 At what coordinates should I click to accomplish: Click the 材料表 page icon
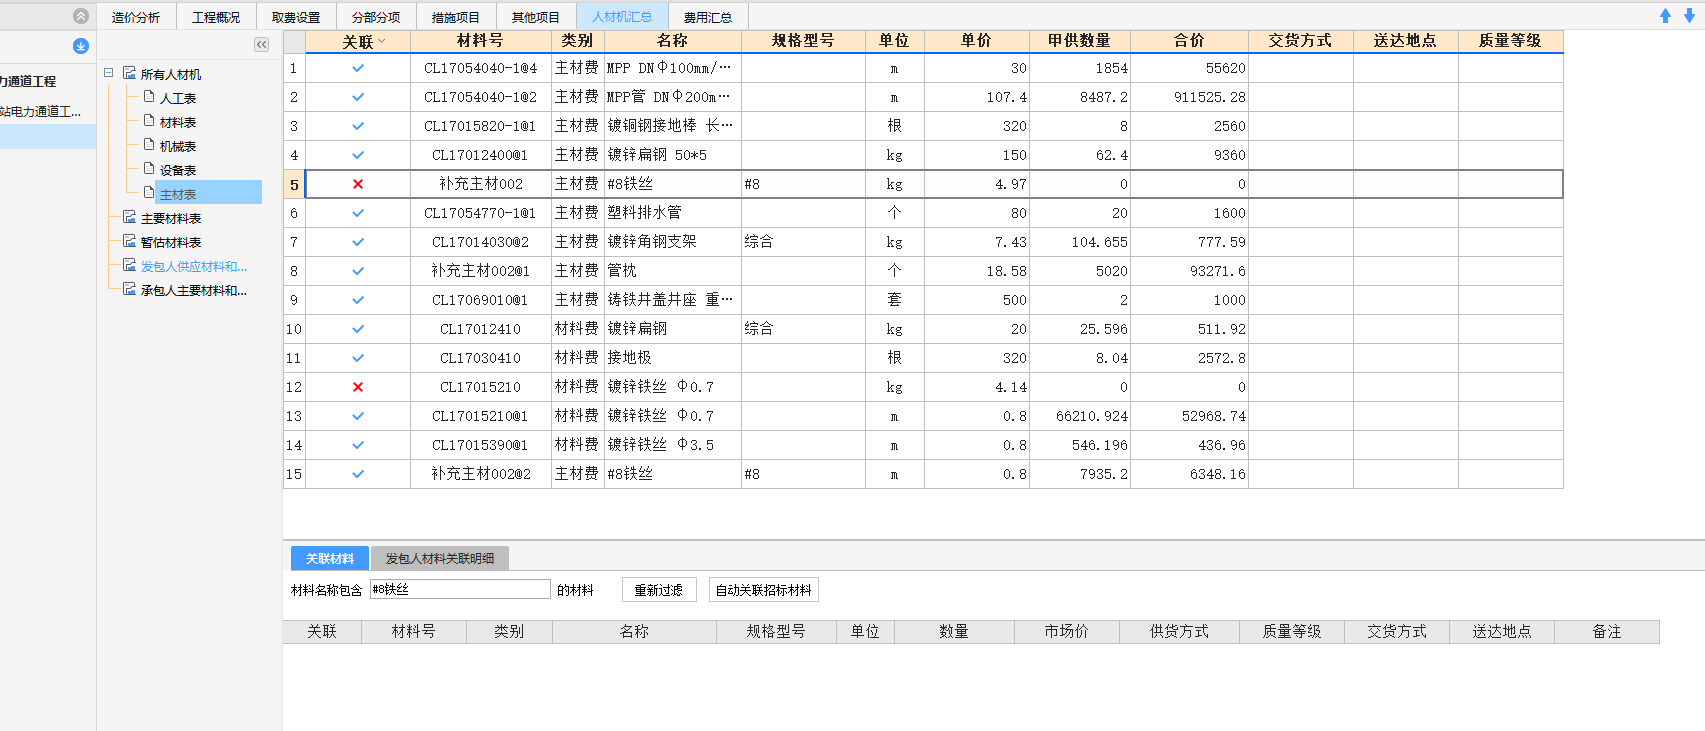tap(149, 121)
